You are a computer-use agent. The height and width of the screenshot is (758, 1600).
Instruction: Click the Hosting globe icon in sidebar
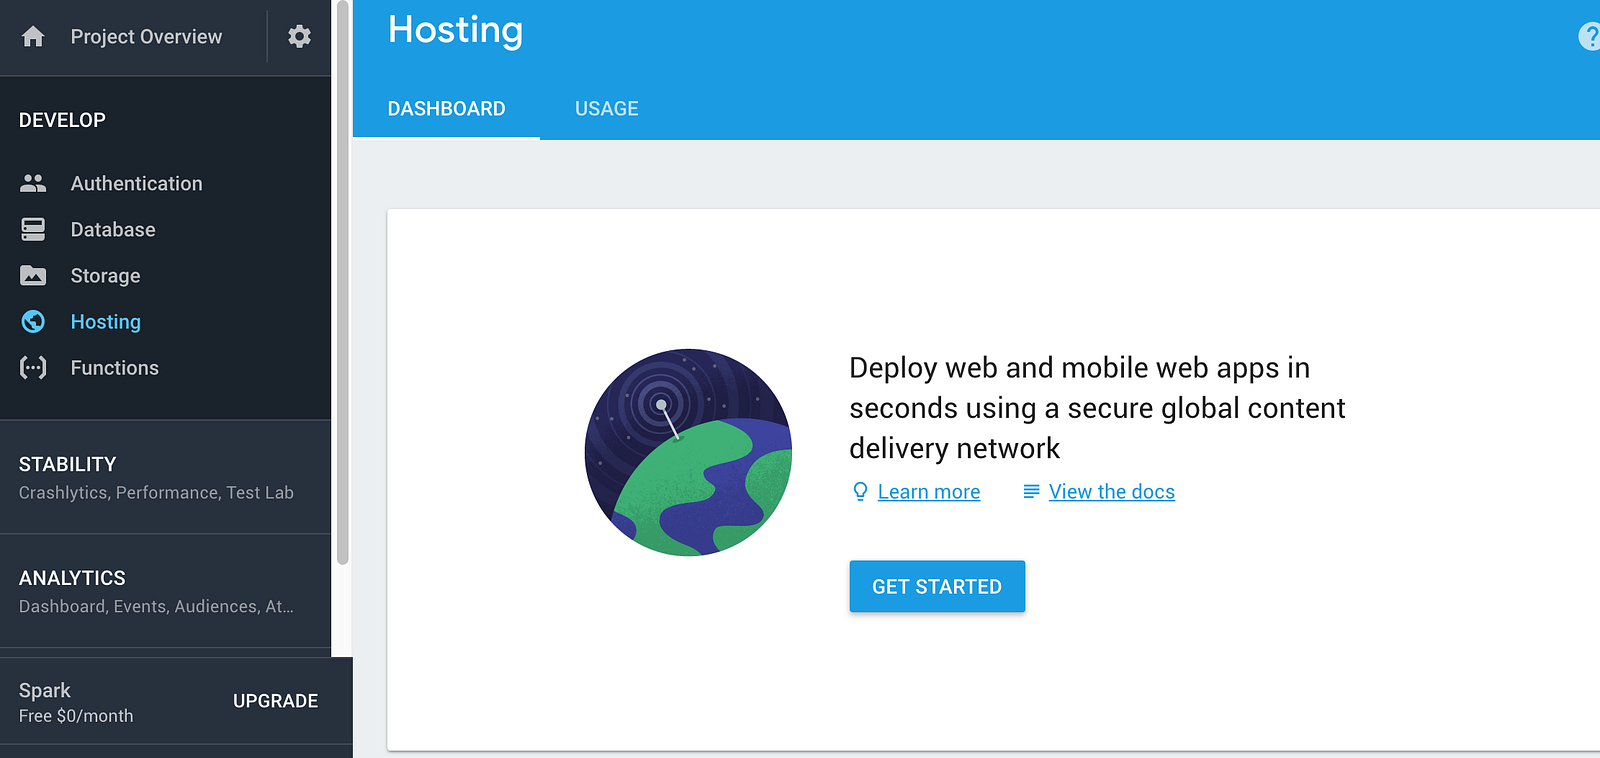pyautogui.click(x=33, y=321)
